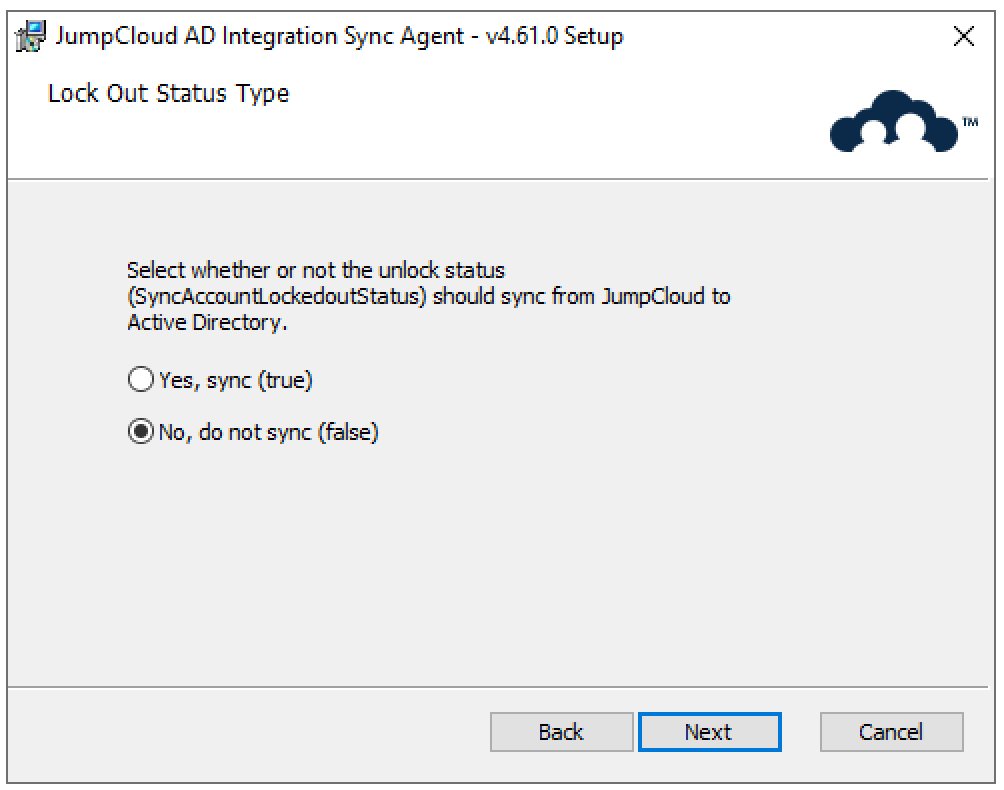This screenshot has width=1004, height=790.
Task: Click the empty gray area below the radio options
Action: pyautogui.click(x=500, y=570)
